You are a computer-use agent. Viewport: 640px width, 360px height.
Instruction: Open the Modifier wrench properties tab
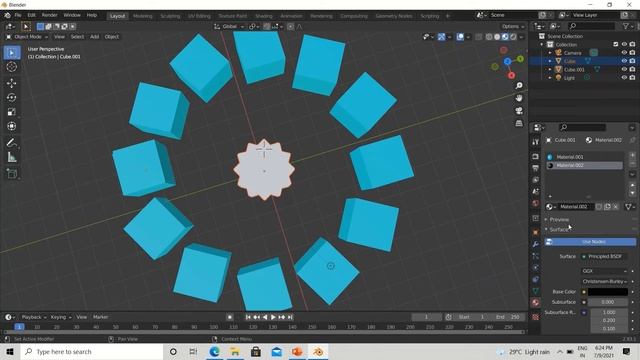coord(536,244)
